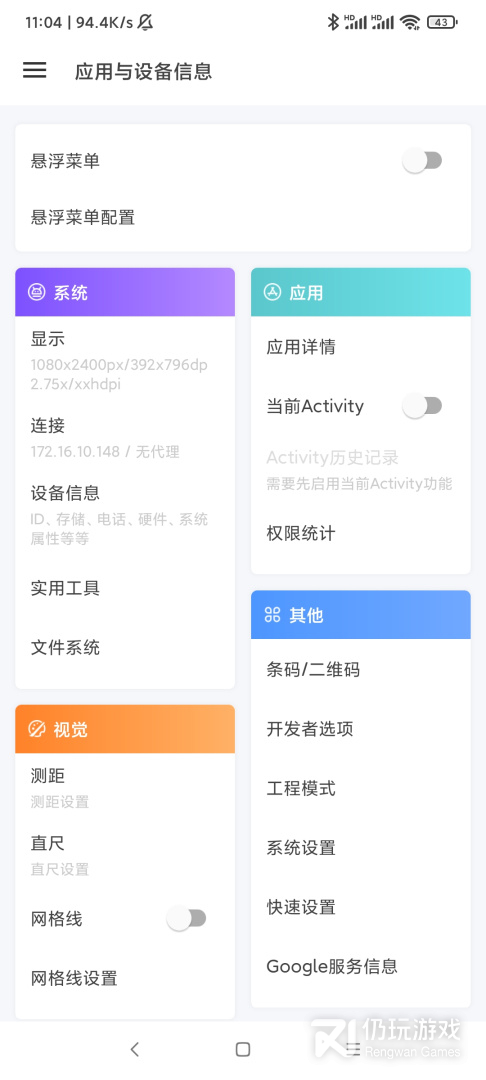The width and height of the screenshot is (486, 1080).
Task: Tap the 系统 section header icon
Action: (36, 293)
